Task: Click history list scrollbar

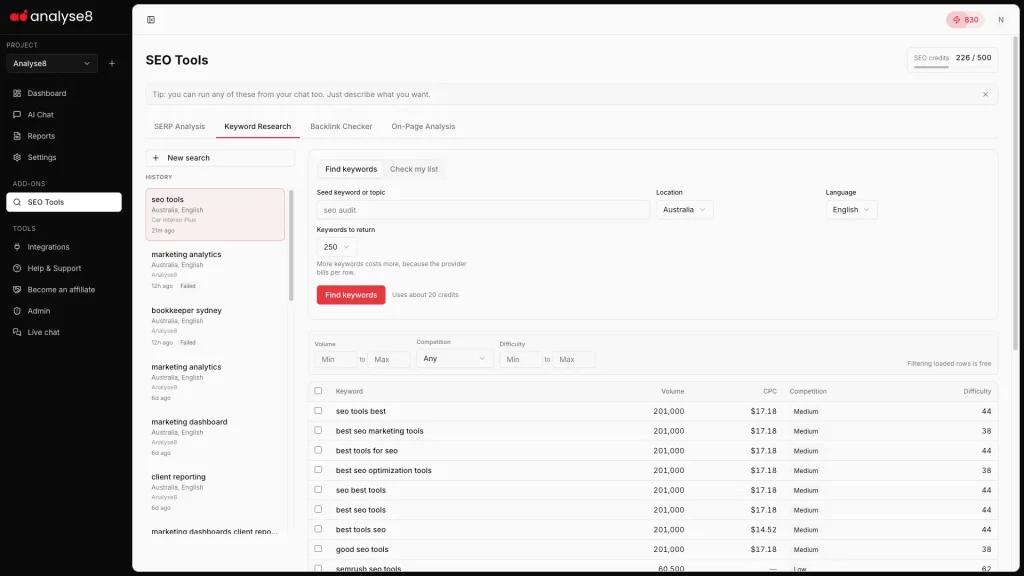Action: (291, 246)
